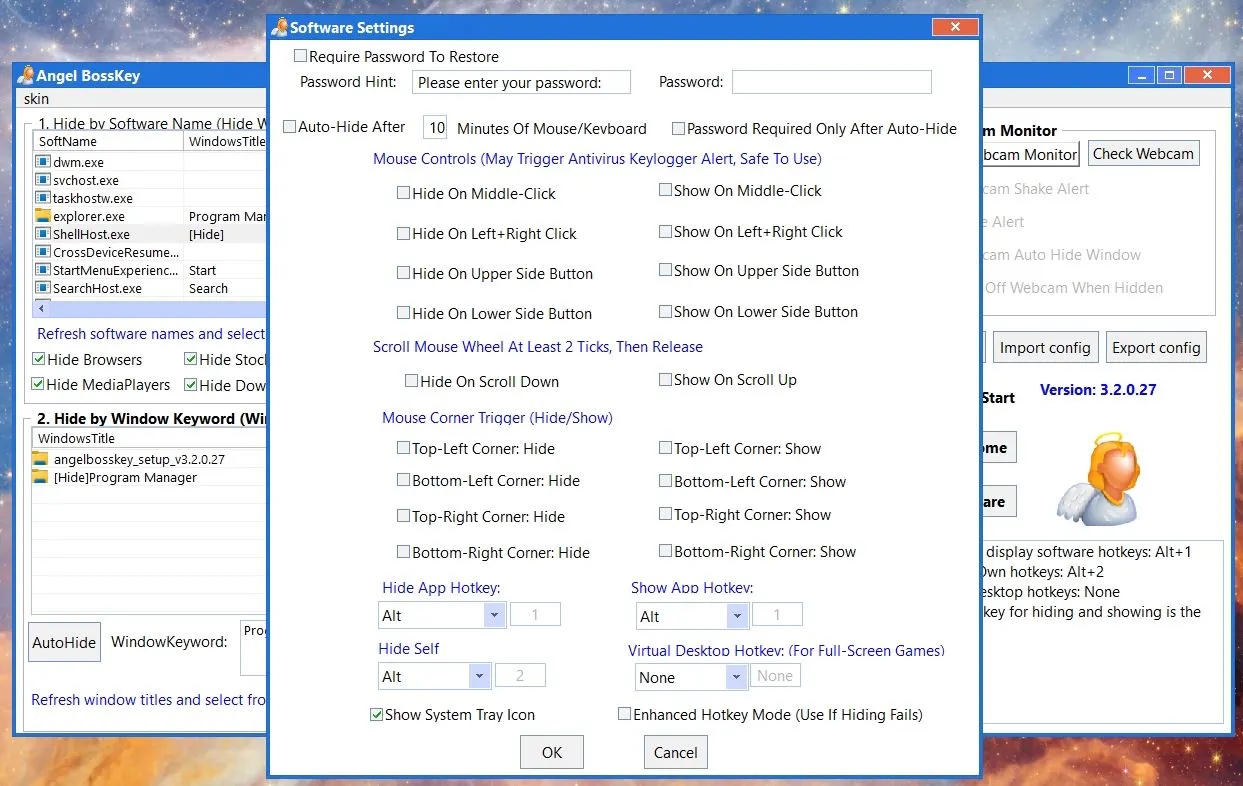
Task: Click Cancel in Software Settings
Action: [x=676, y=752]
